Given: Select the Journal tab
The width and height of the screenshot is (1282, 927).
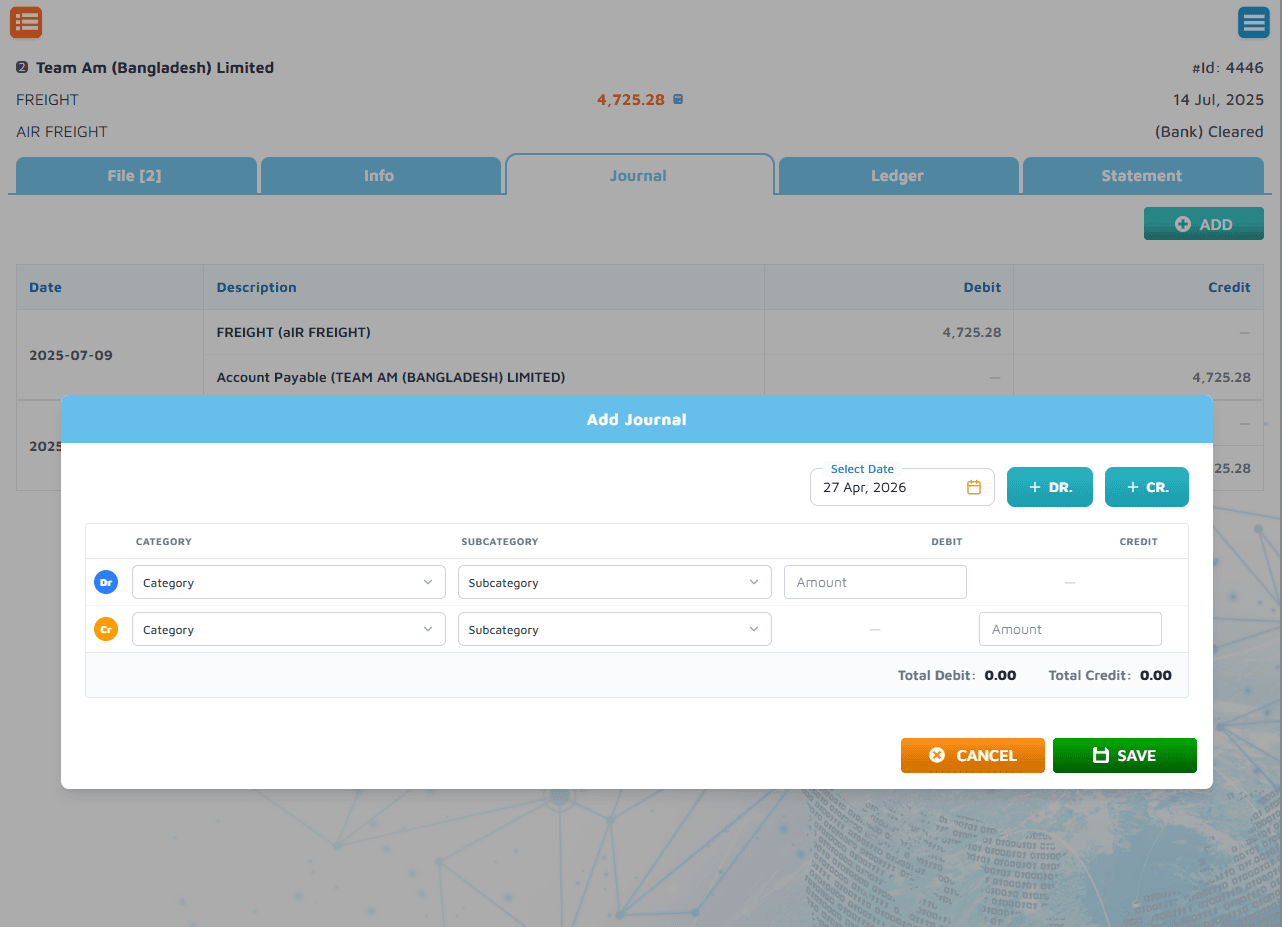Looking at the screenshot, I should coord(638,175).
